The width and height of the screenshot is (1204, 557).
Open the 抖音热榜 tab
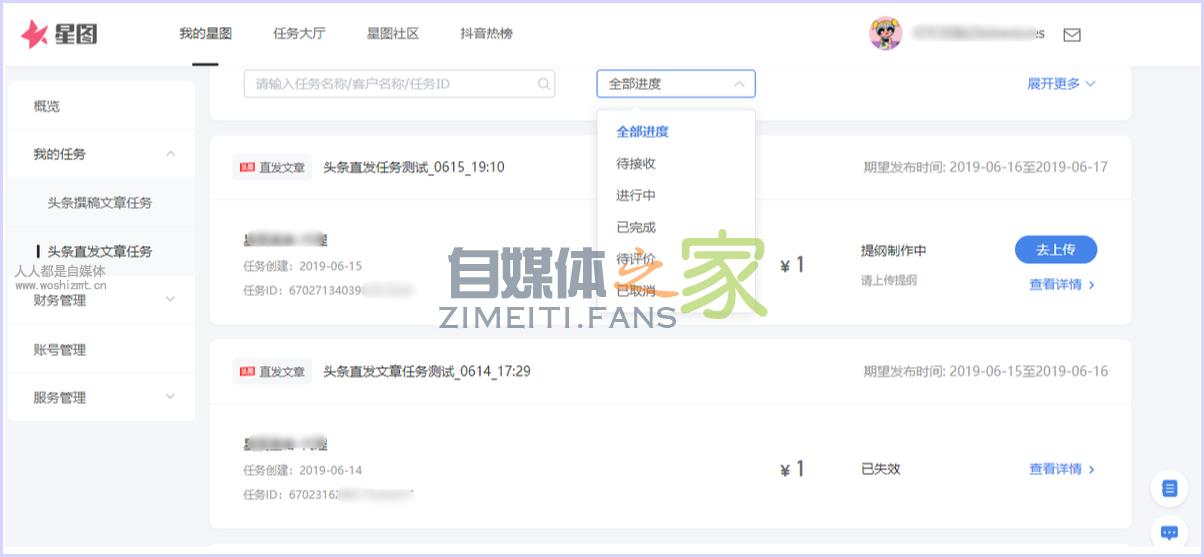[486, 34]
